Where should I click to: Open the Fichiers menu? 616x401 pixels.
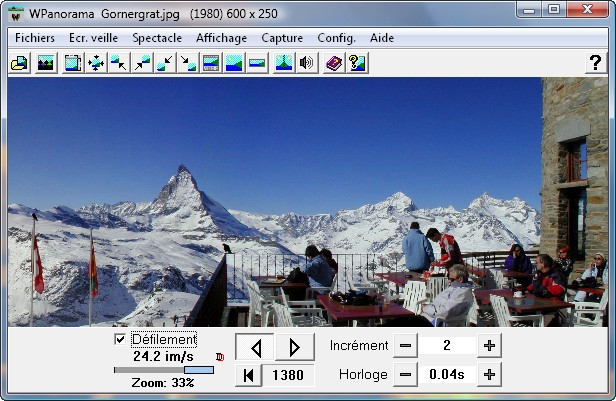[35, 38]
